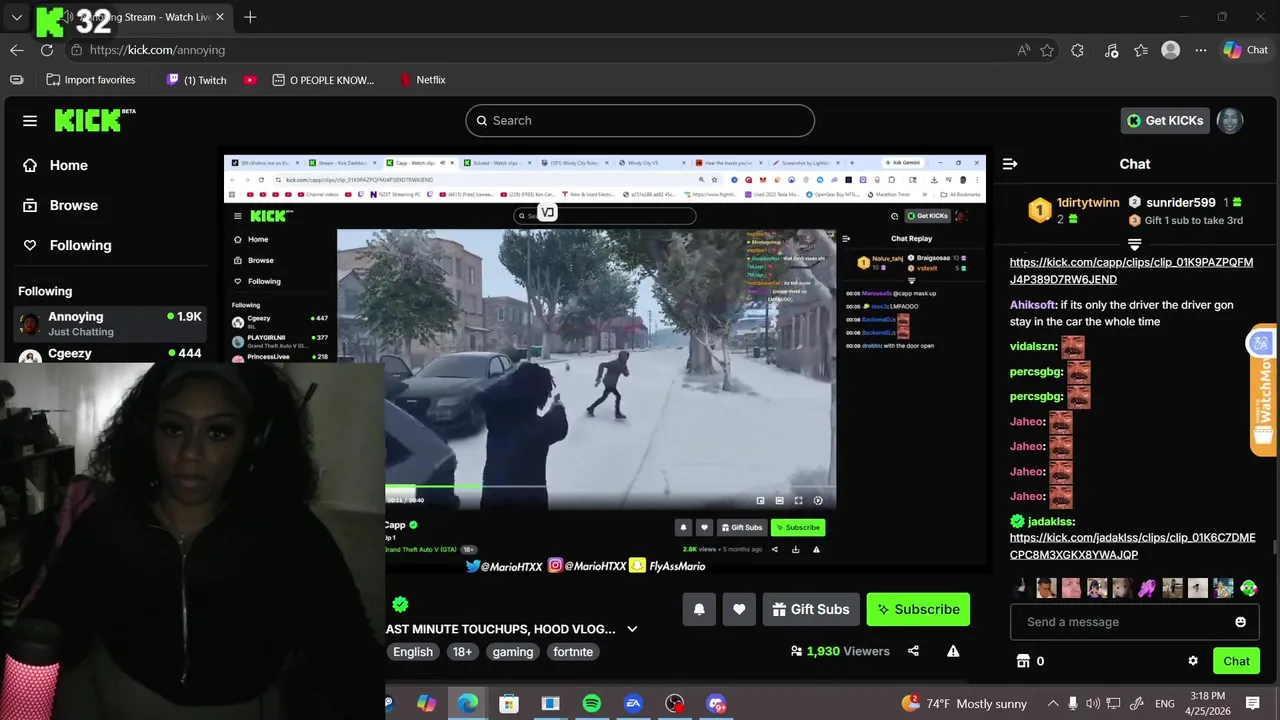Click the gaming tag
The width and height of the screenshot is (1280, 720).
click(x=513, y=652)
